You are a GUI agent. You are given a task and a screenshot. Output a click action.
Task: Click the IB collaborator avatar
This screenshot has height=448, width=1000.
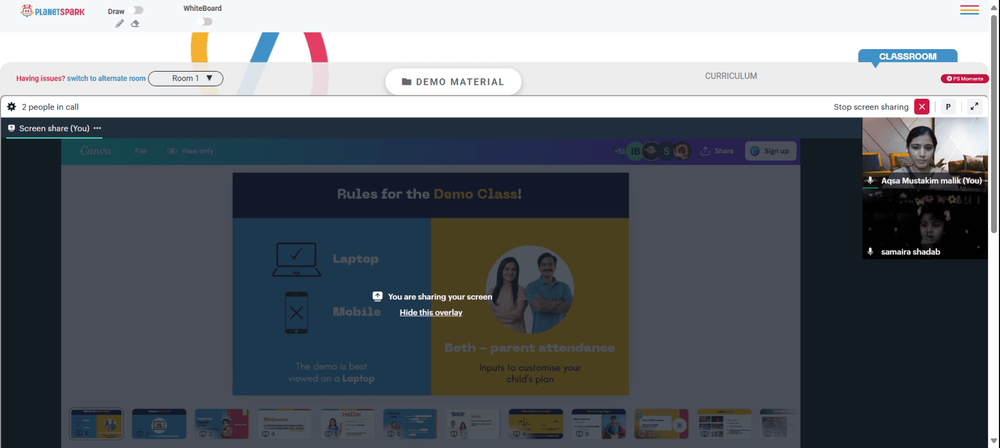635,151
